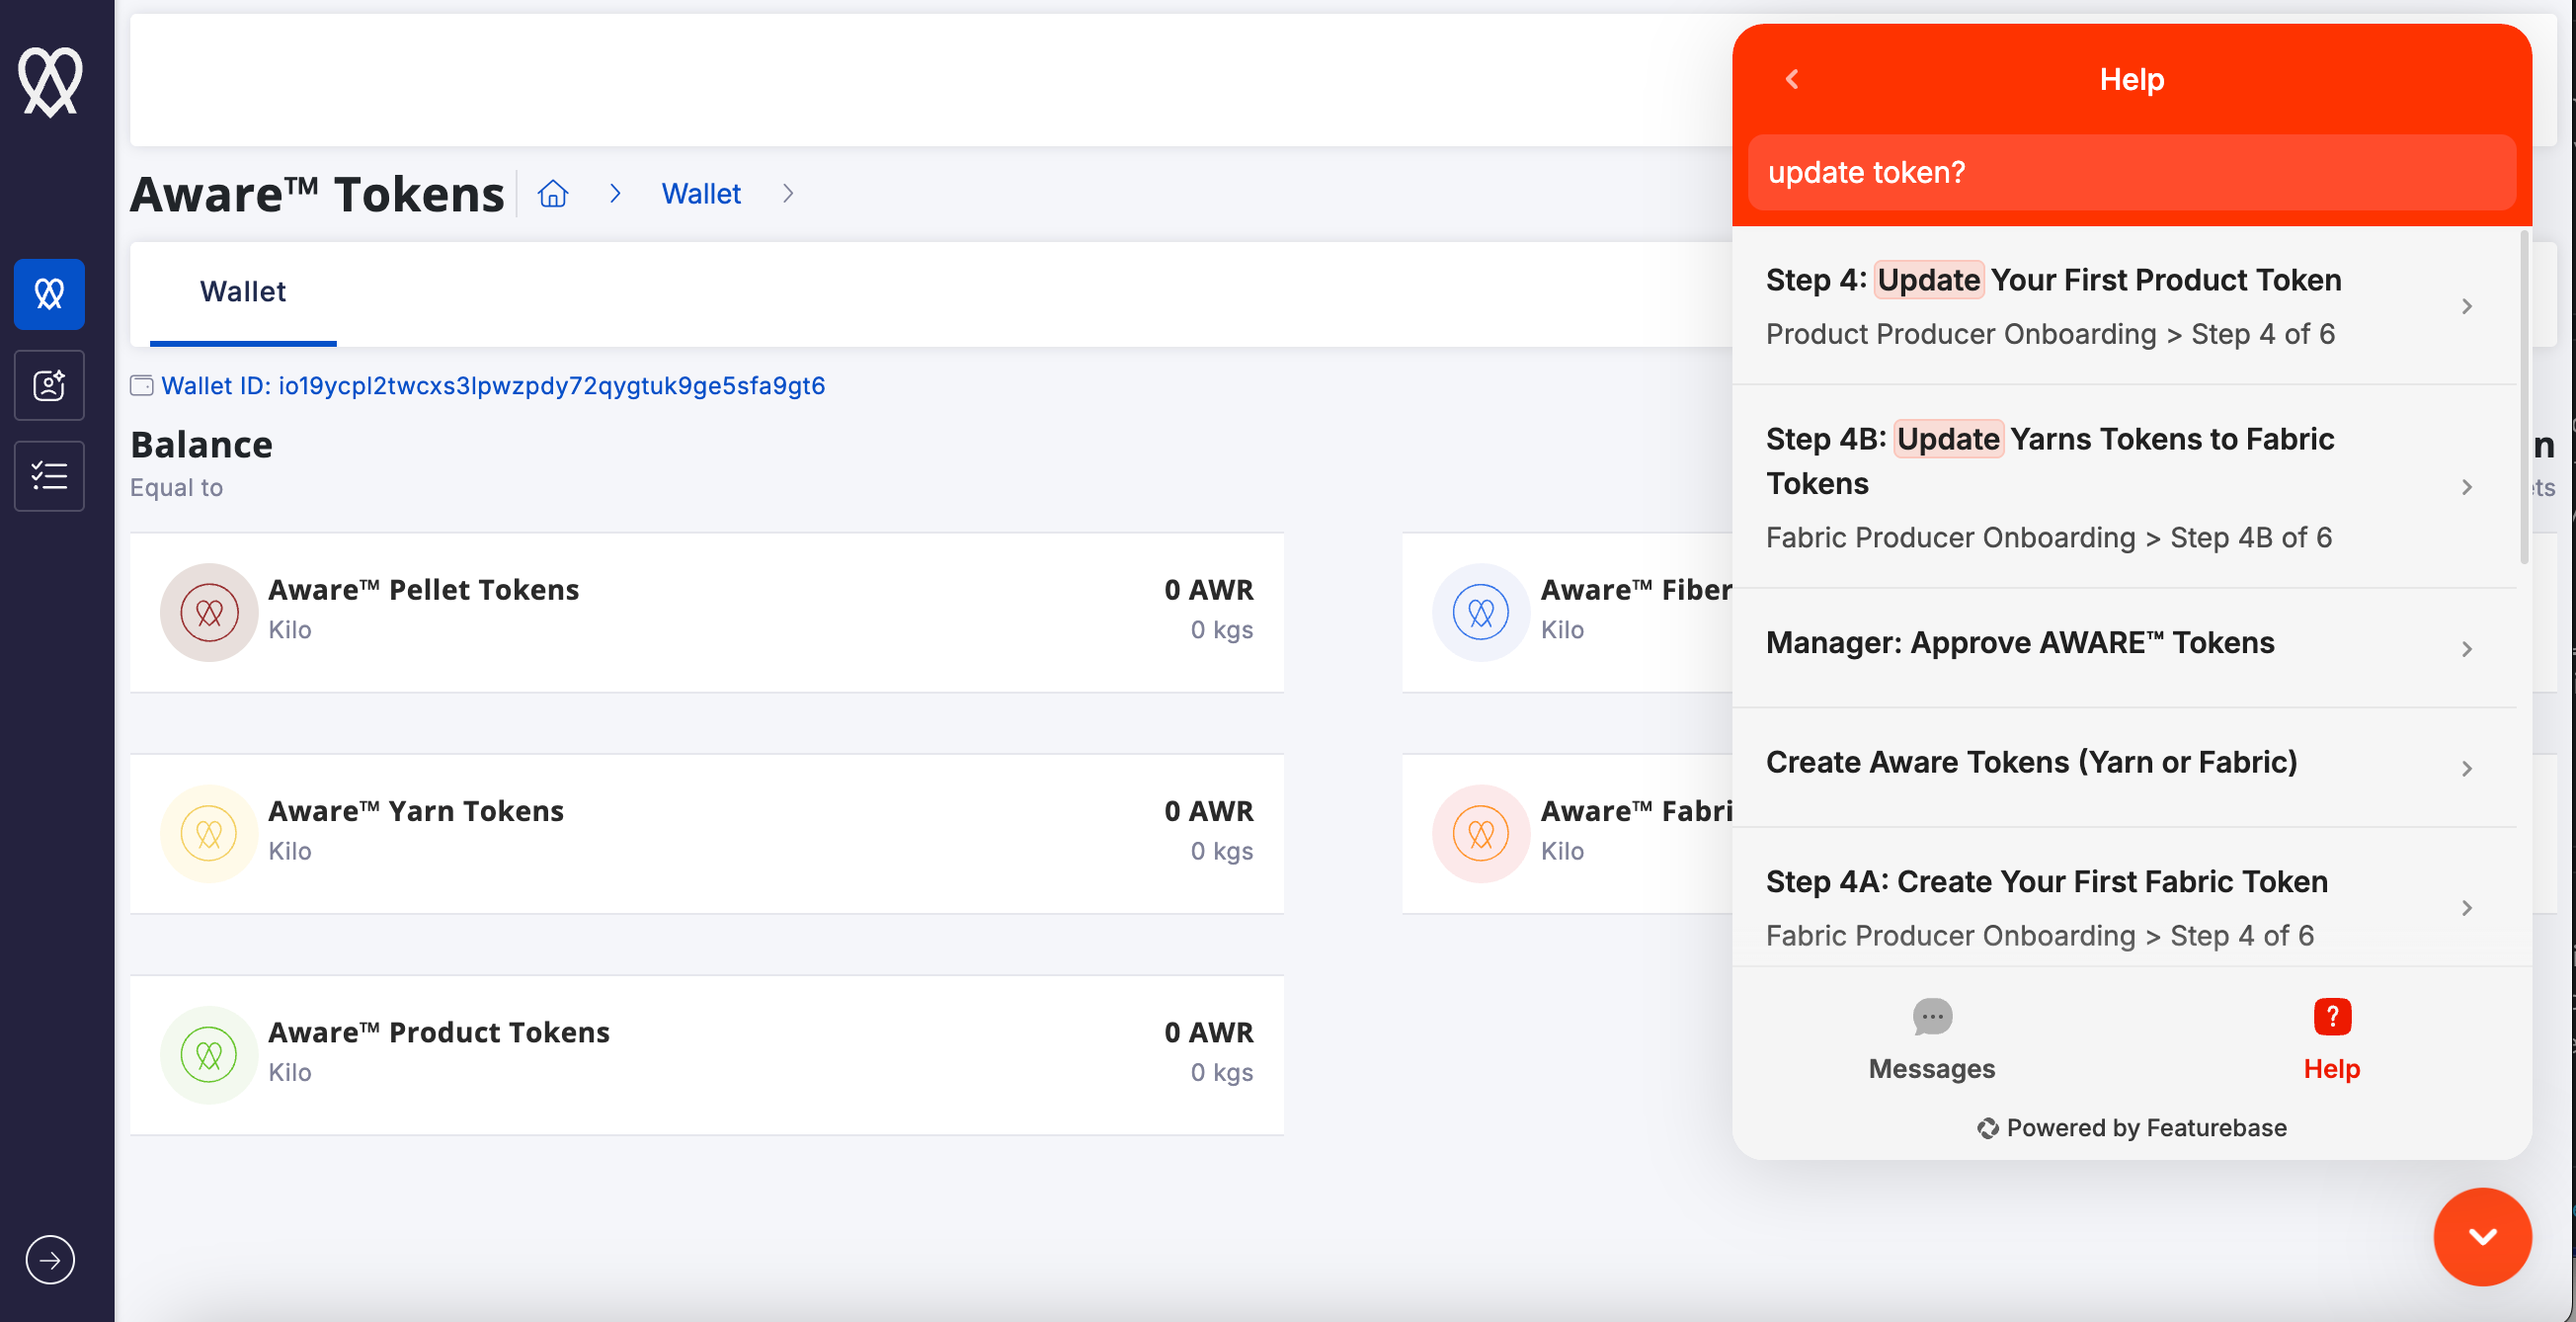Open 'Manager: Approve AWARE Tokens' article
The image size is (2576, 1322).
[x=2124, y=648]
